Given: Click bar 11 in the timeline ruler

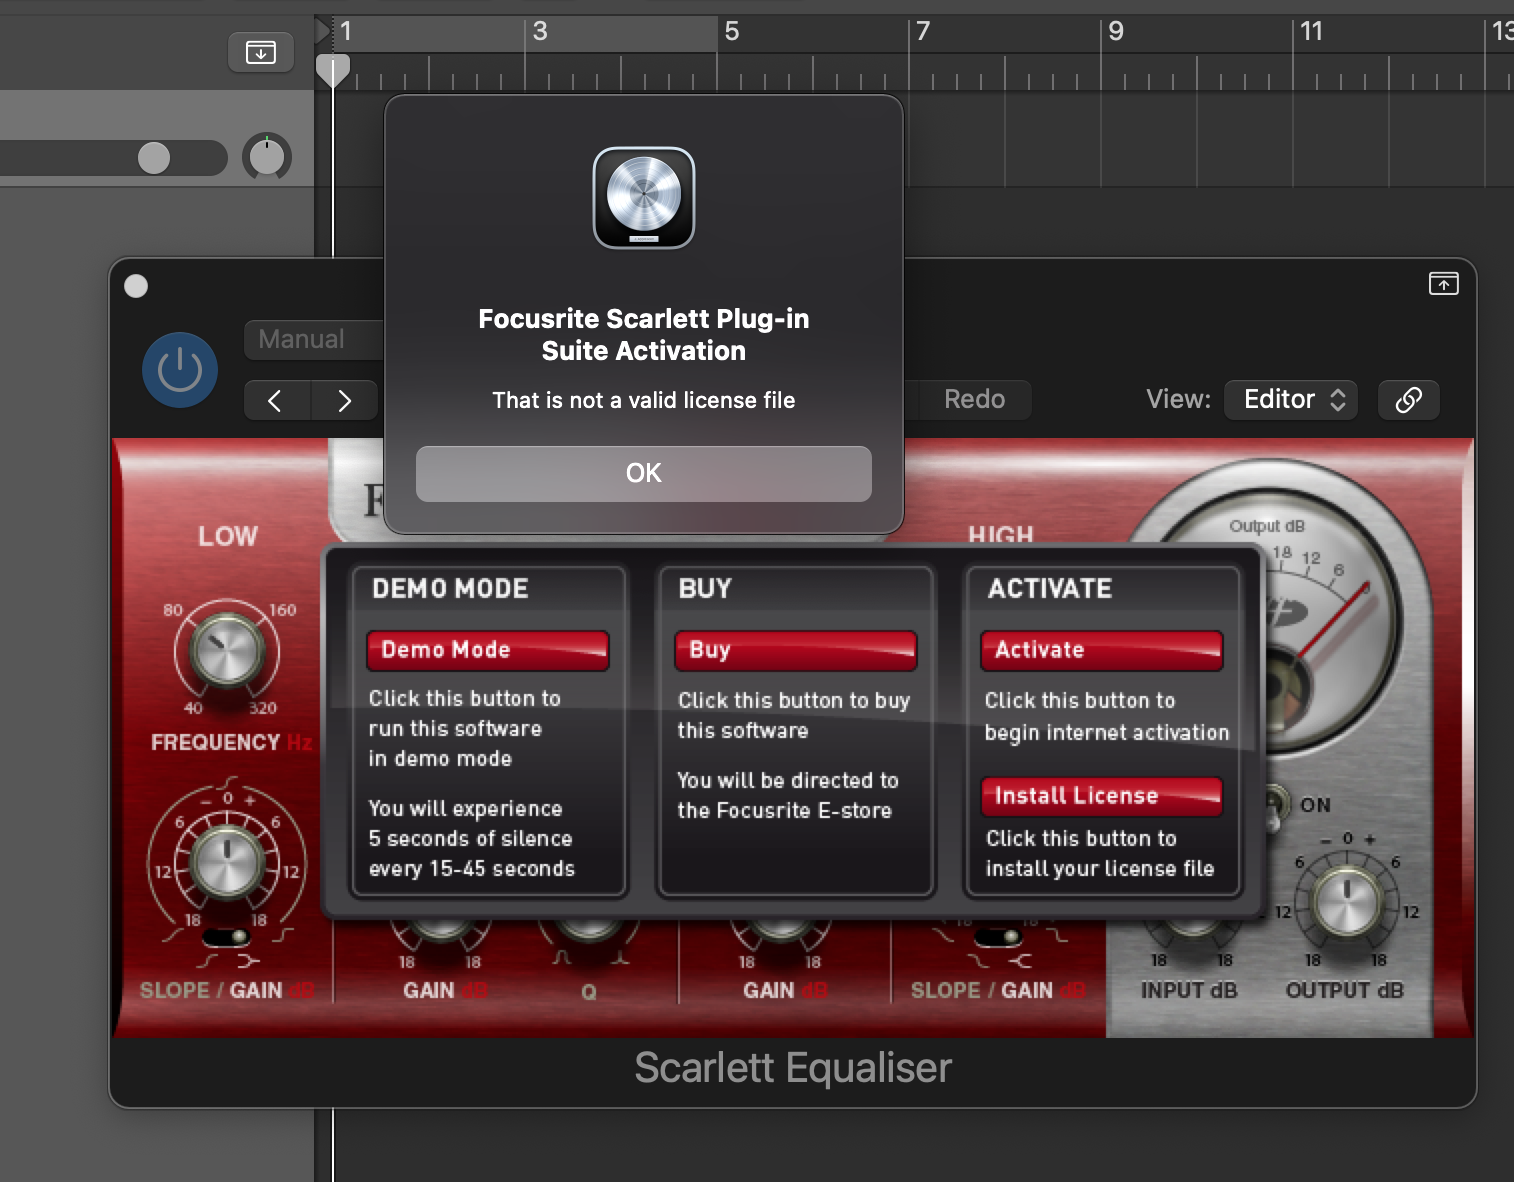Looking at the screenshot, I should pyautogui.click(x=1311, y=31).
